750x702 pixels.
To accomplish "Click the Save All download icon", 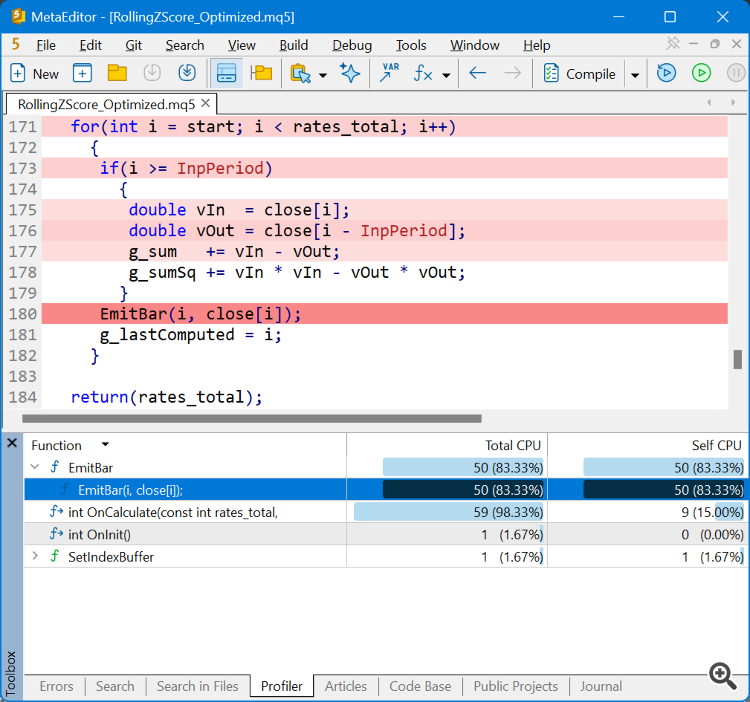I will (x=187, y=74).
